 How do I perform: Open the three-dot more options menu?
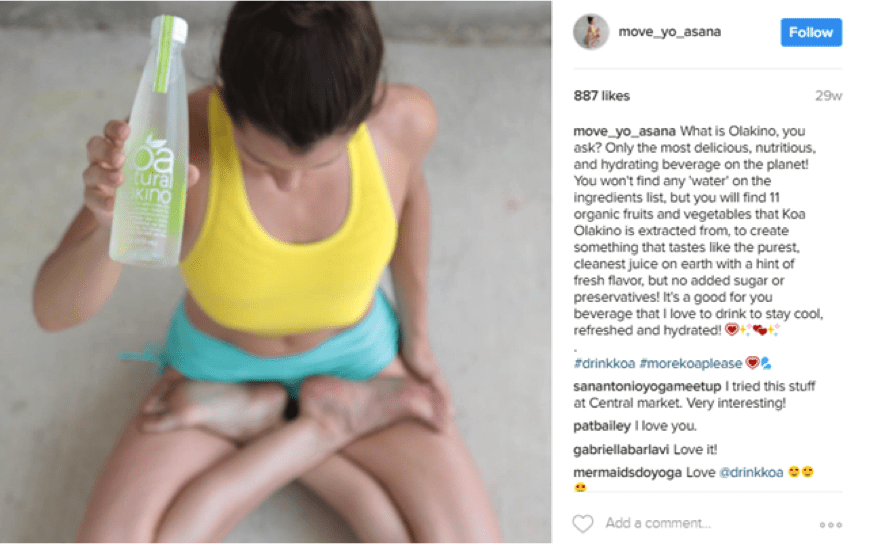point(831,525)
